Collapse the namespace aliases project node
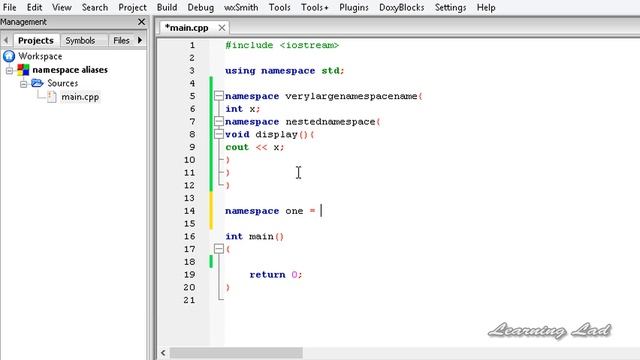 (x=9, y=70)
